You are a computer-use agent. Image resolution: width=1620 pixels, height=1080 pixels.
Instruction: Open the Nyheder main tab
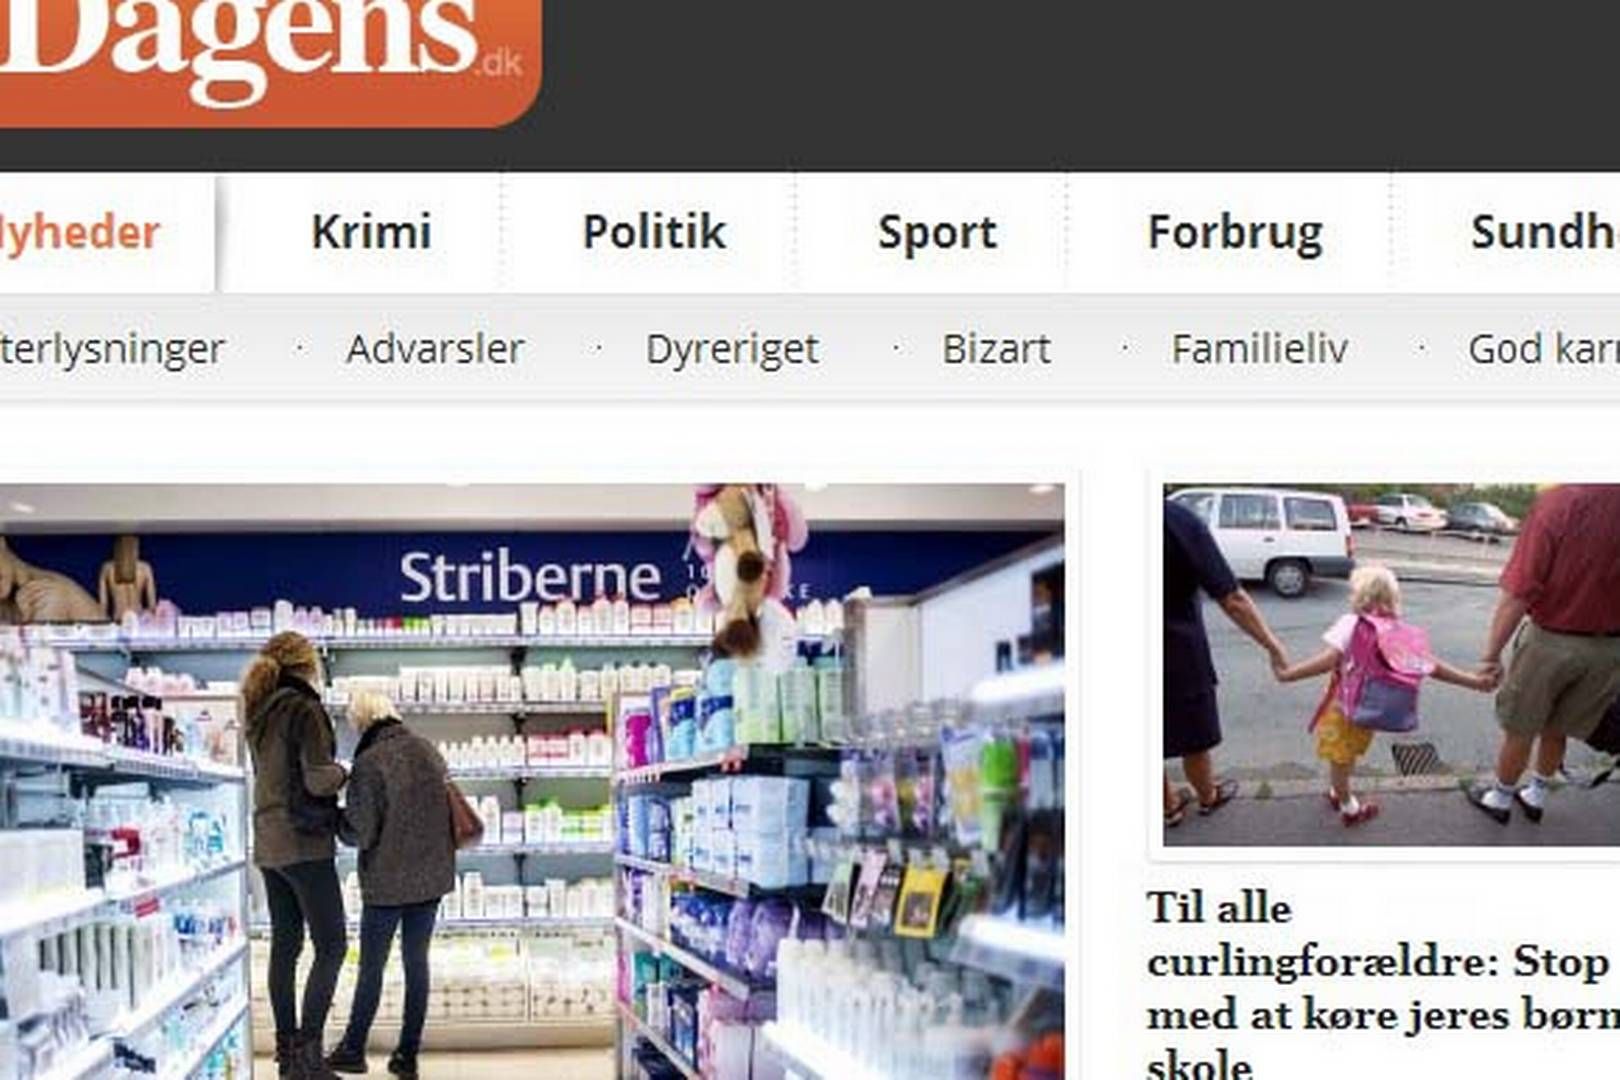click(80, 233)
